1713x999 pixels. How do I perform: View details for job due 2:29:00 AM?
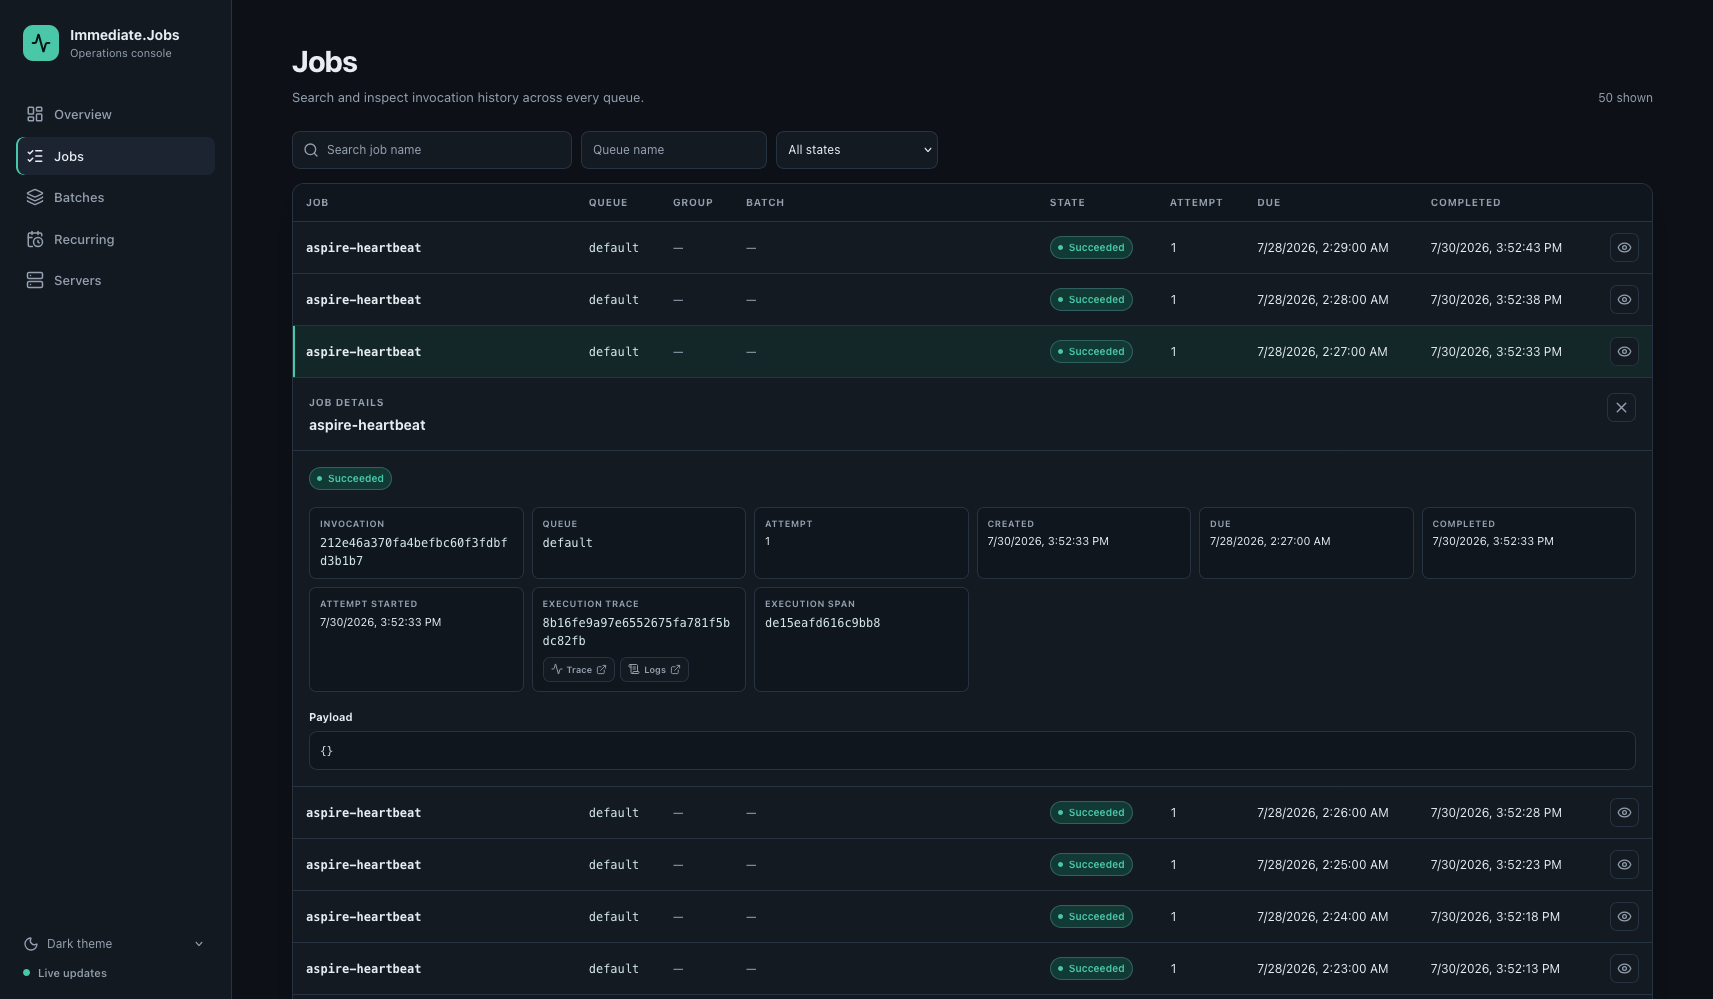[x=1624, y=248]
